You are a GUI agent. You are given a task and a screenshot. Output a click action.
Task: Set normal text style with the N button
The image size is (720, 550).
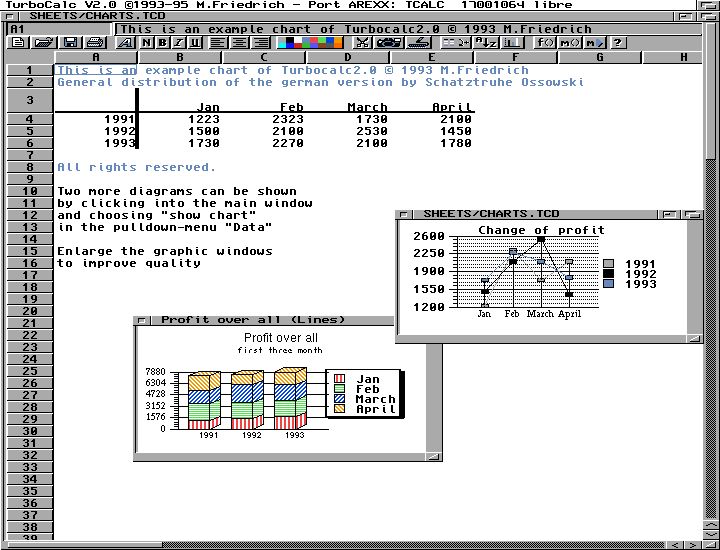(x=146, y=43)
